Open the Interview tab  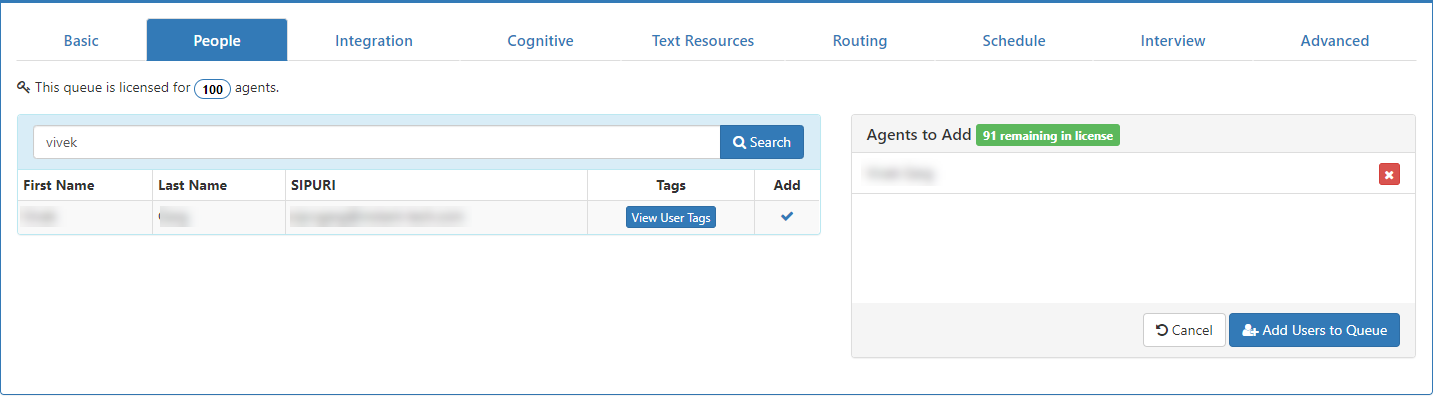pos(1173,41)
